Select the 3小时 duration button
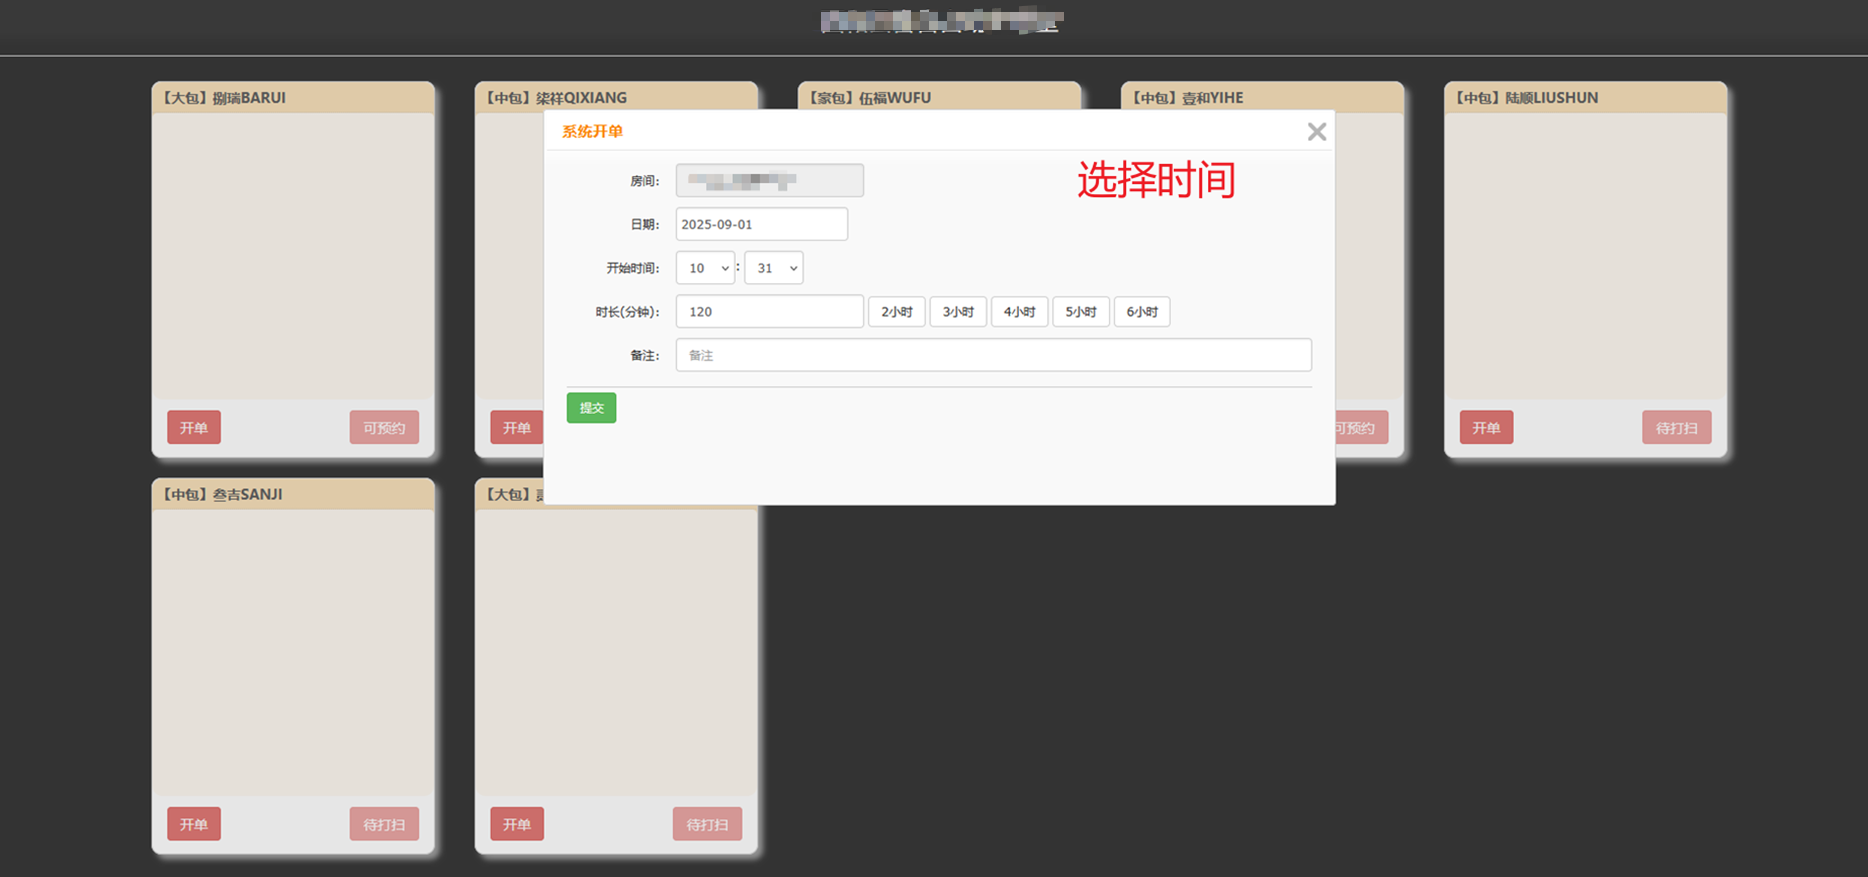The height and width of the screenshot is (877, 1868). [x=958, y=312]
